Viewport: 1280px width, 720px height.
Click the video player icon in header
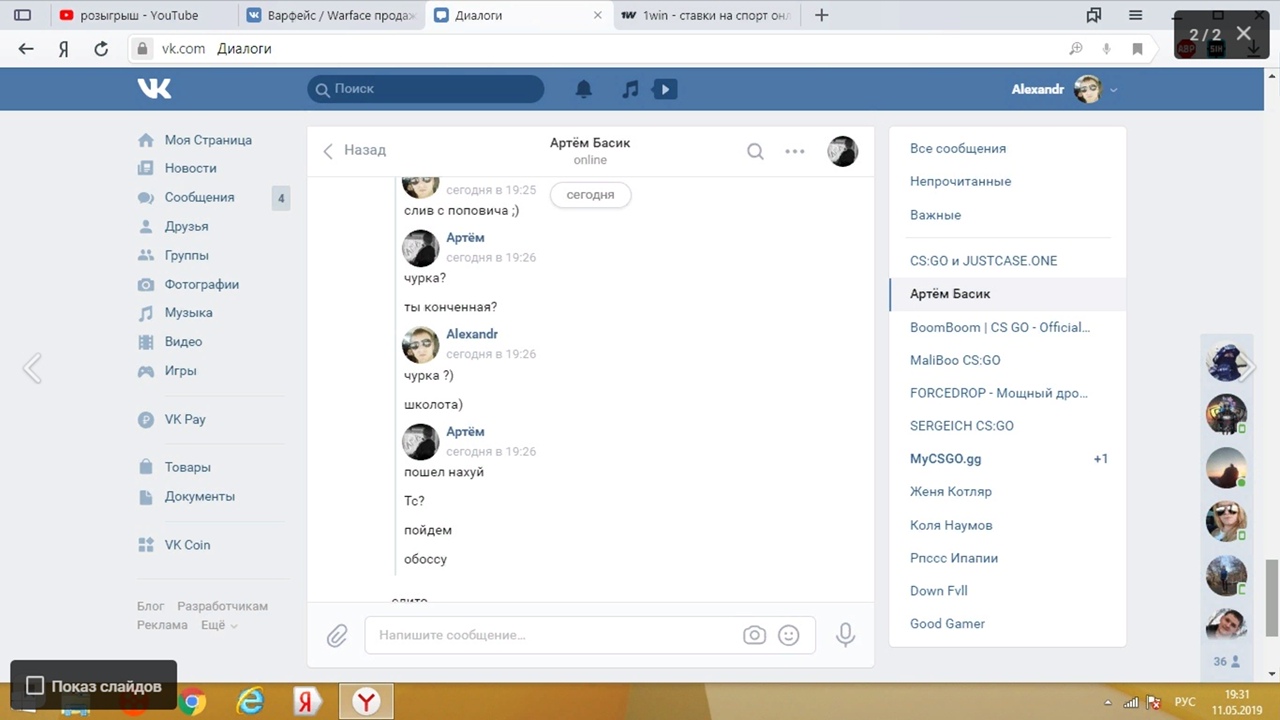click(664, 89)
